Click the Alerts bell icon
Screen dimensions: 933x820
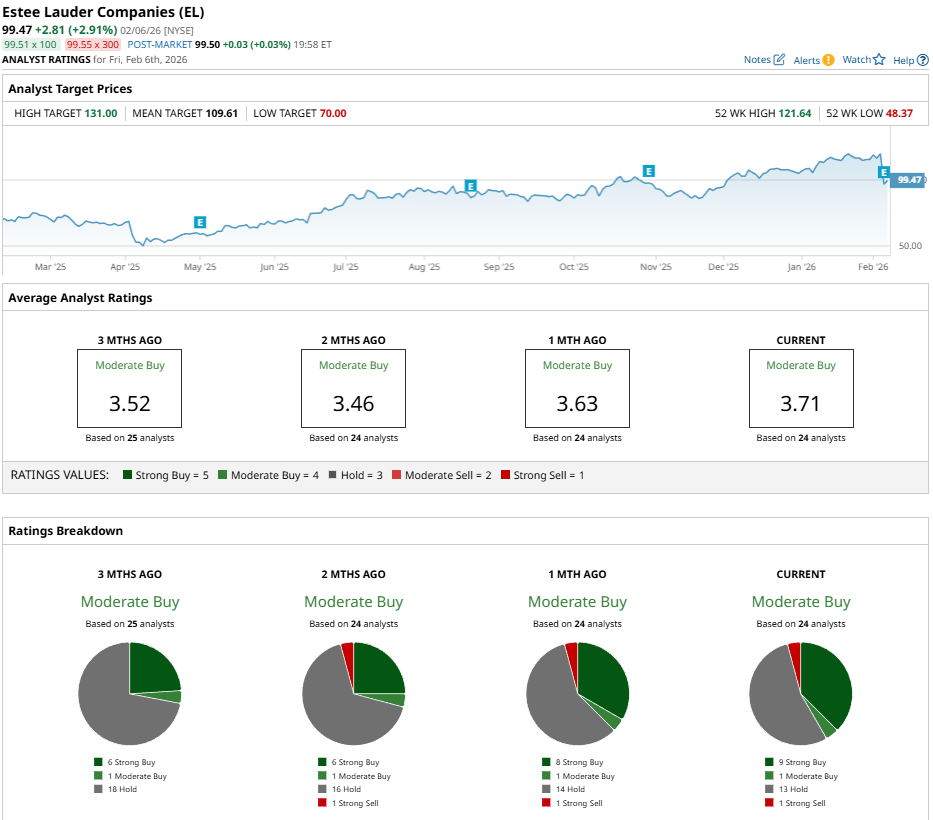pyautogui.click(x=828, y=60)
